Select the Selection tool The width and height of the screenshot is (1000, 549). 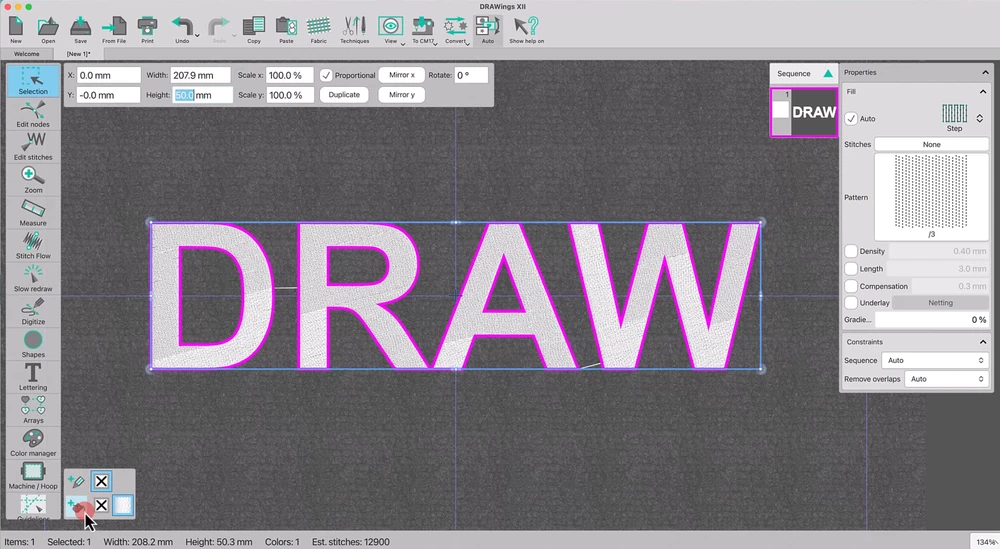click(33, 81)
